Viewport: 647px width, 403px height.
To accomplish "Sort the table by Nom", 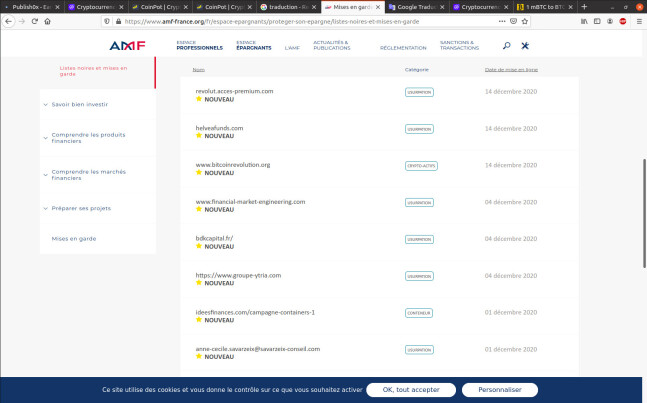I will [x=198, y=70].
